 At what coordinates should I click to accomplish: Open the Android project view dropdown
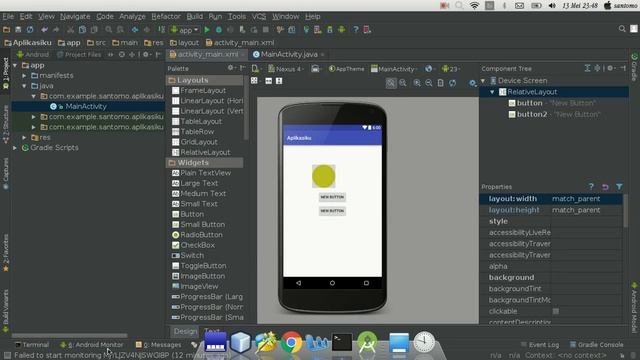[x=33, y=54]
